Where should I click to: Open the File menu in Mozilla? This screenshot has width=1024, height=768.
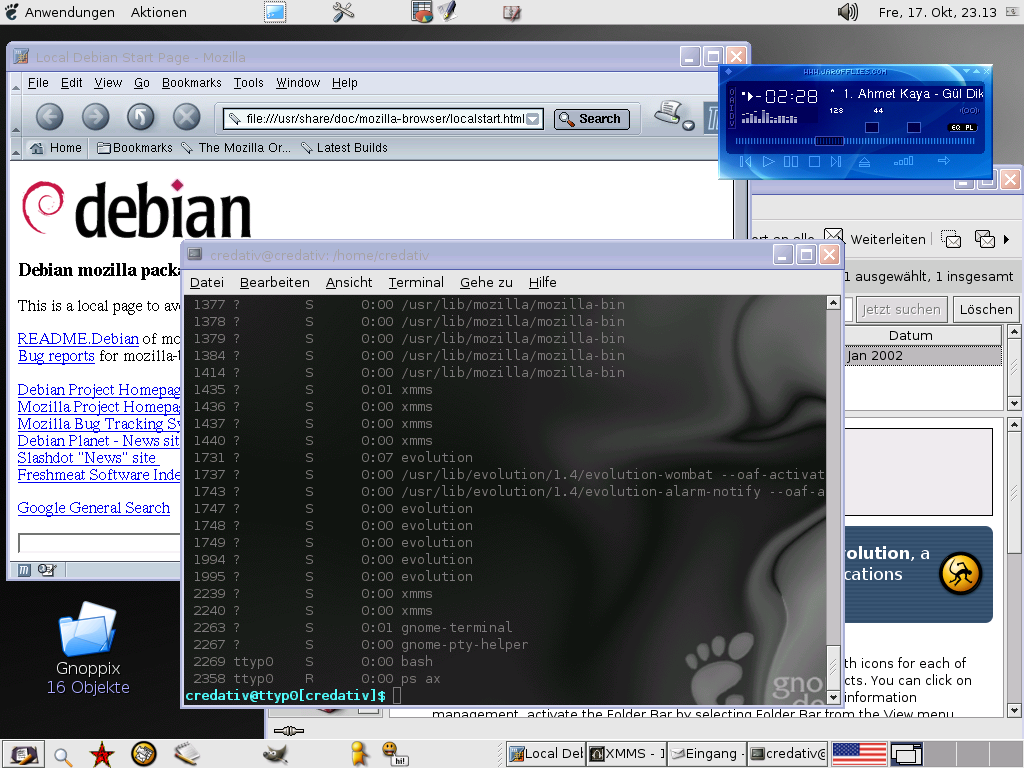(x=38, y=83)
